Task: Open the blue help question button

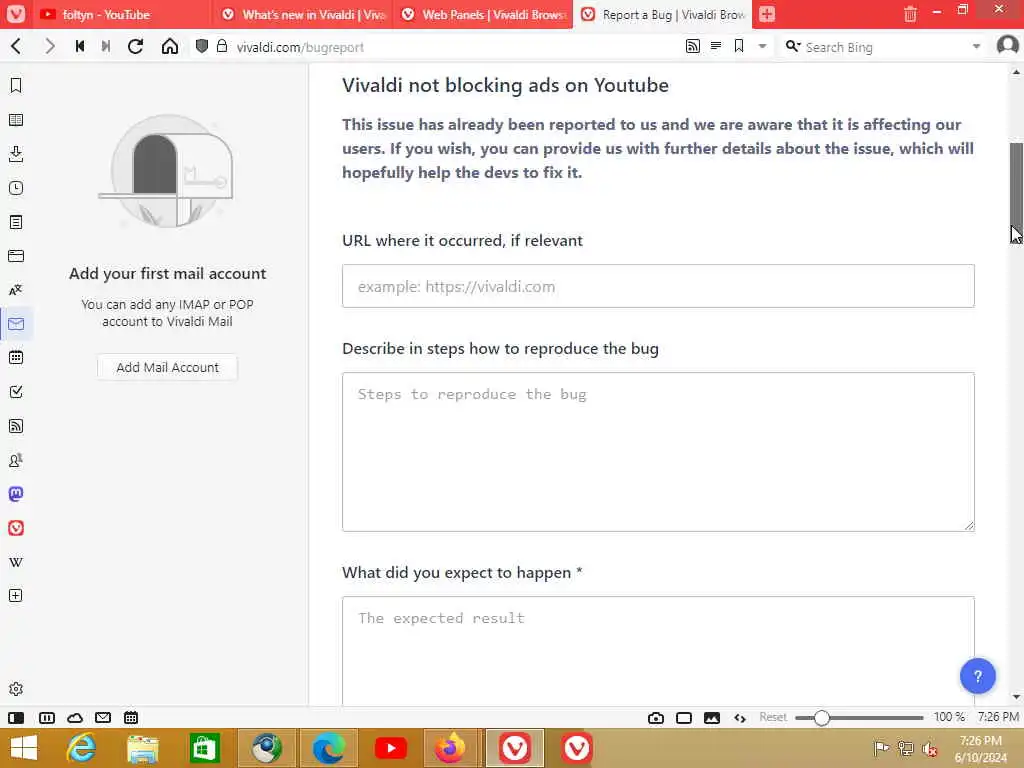Action: [x=977, y=676]
